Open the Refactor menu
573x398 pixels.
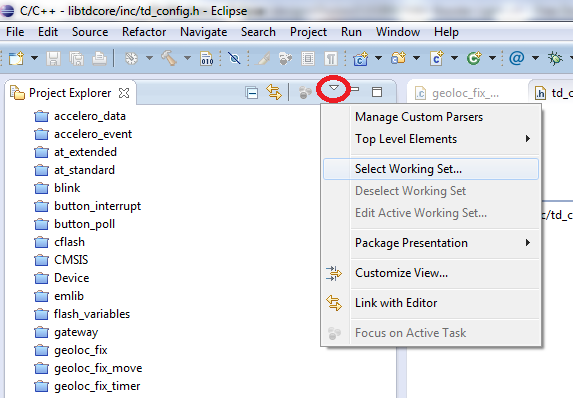tap(144, 32)
